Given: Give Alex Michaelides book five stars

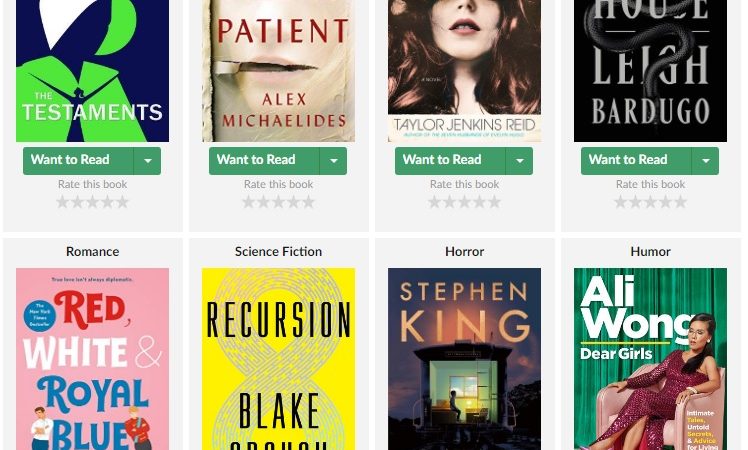Looking at the screenshot, I should pos(309,202).
